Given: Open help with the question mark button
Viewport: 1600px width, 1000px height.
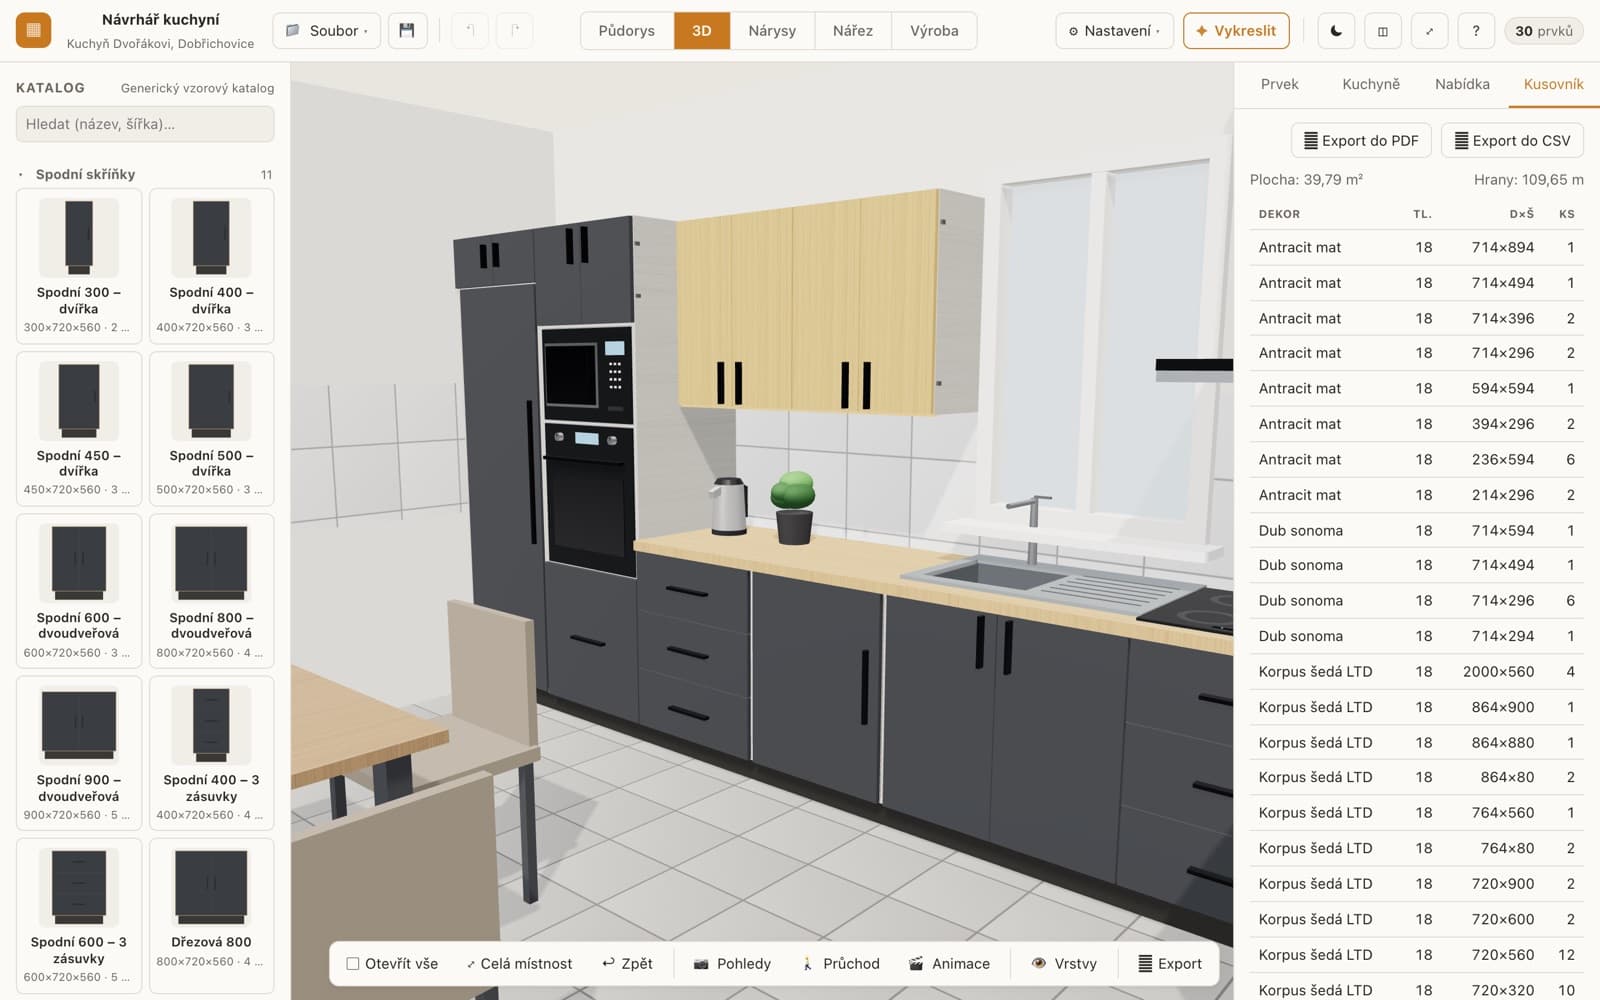Looking at the screenshot, I should tap(1476, 31).
